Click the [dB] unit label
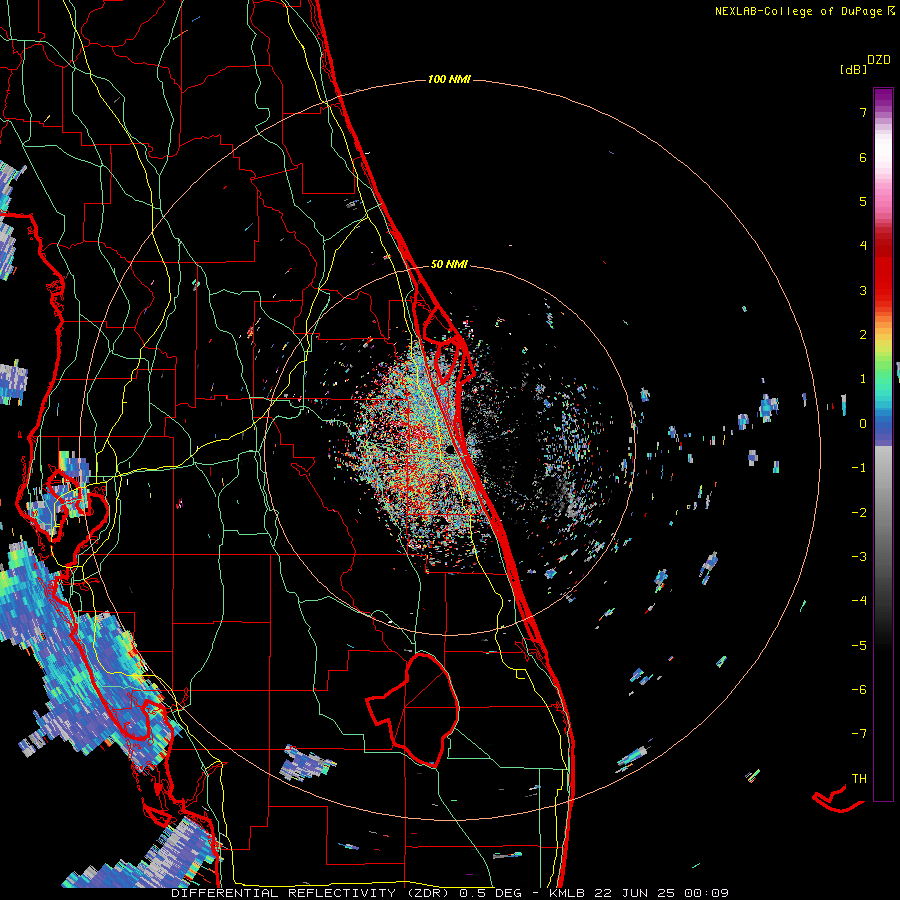The height and width of the screenshot is (900, 900). 853,69
